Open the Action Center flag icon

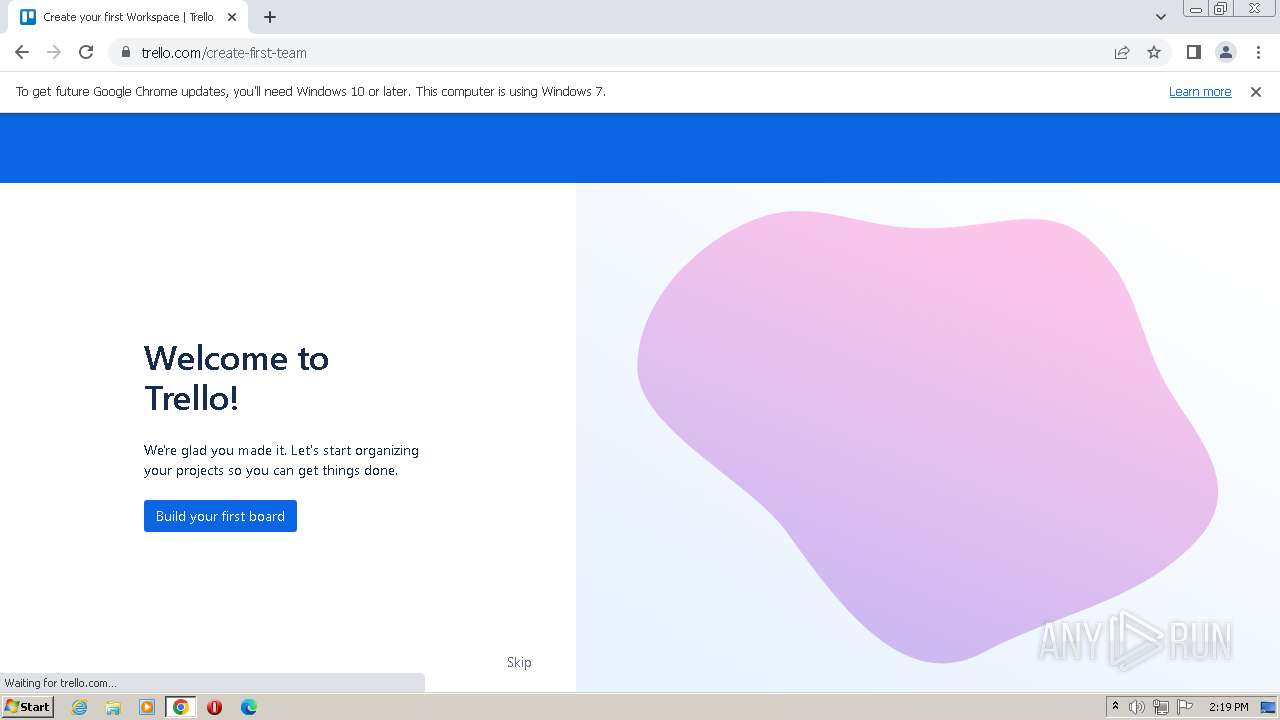(1185, 707)
